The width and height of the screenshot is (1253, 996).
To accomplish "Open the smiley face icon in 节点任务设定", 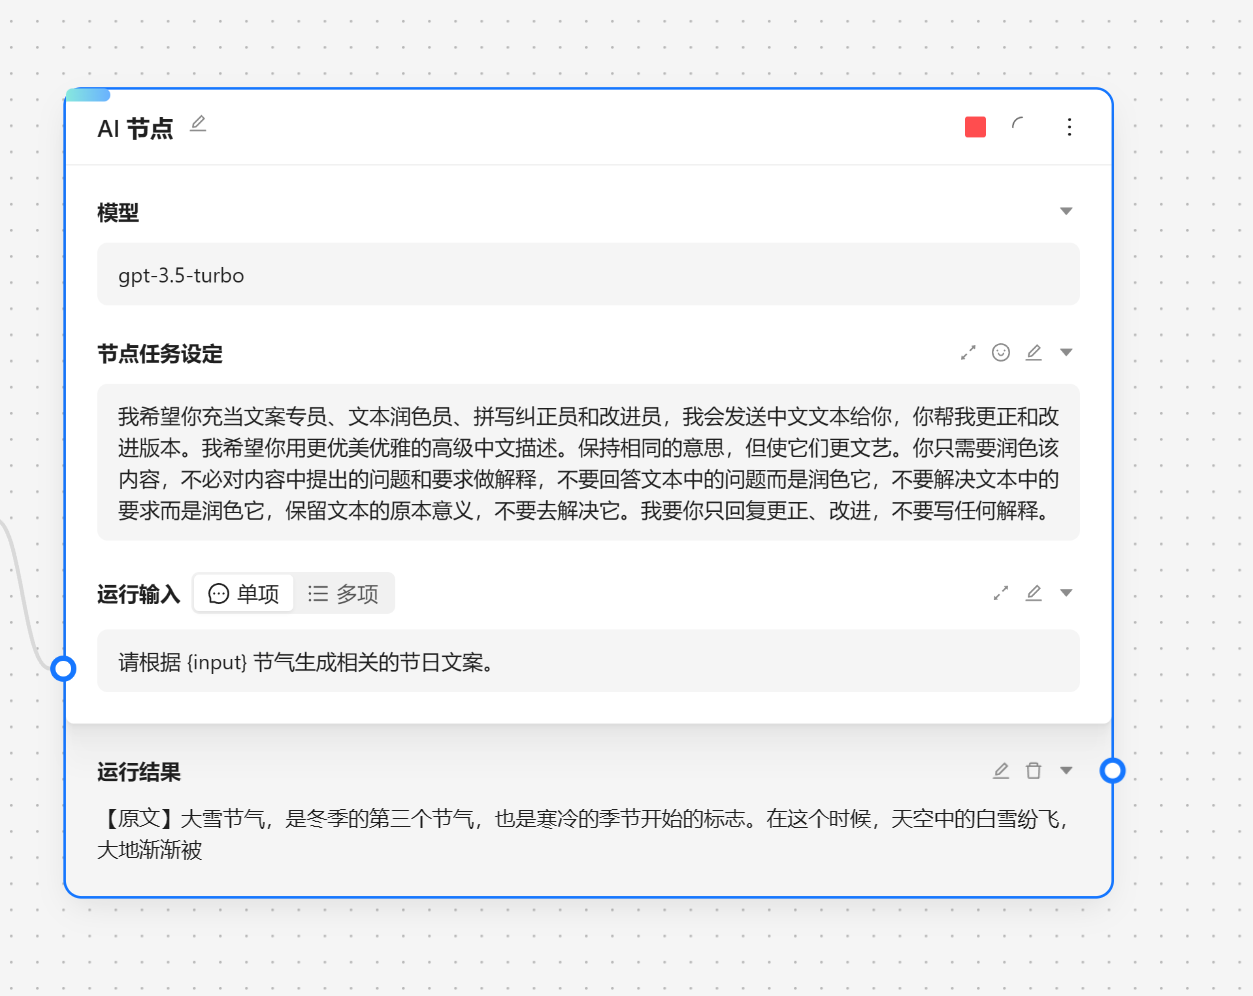I will 1001,352.
